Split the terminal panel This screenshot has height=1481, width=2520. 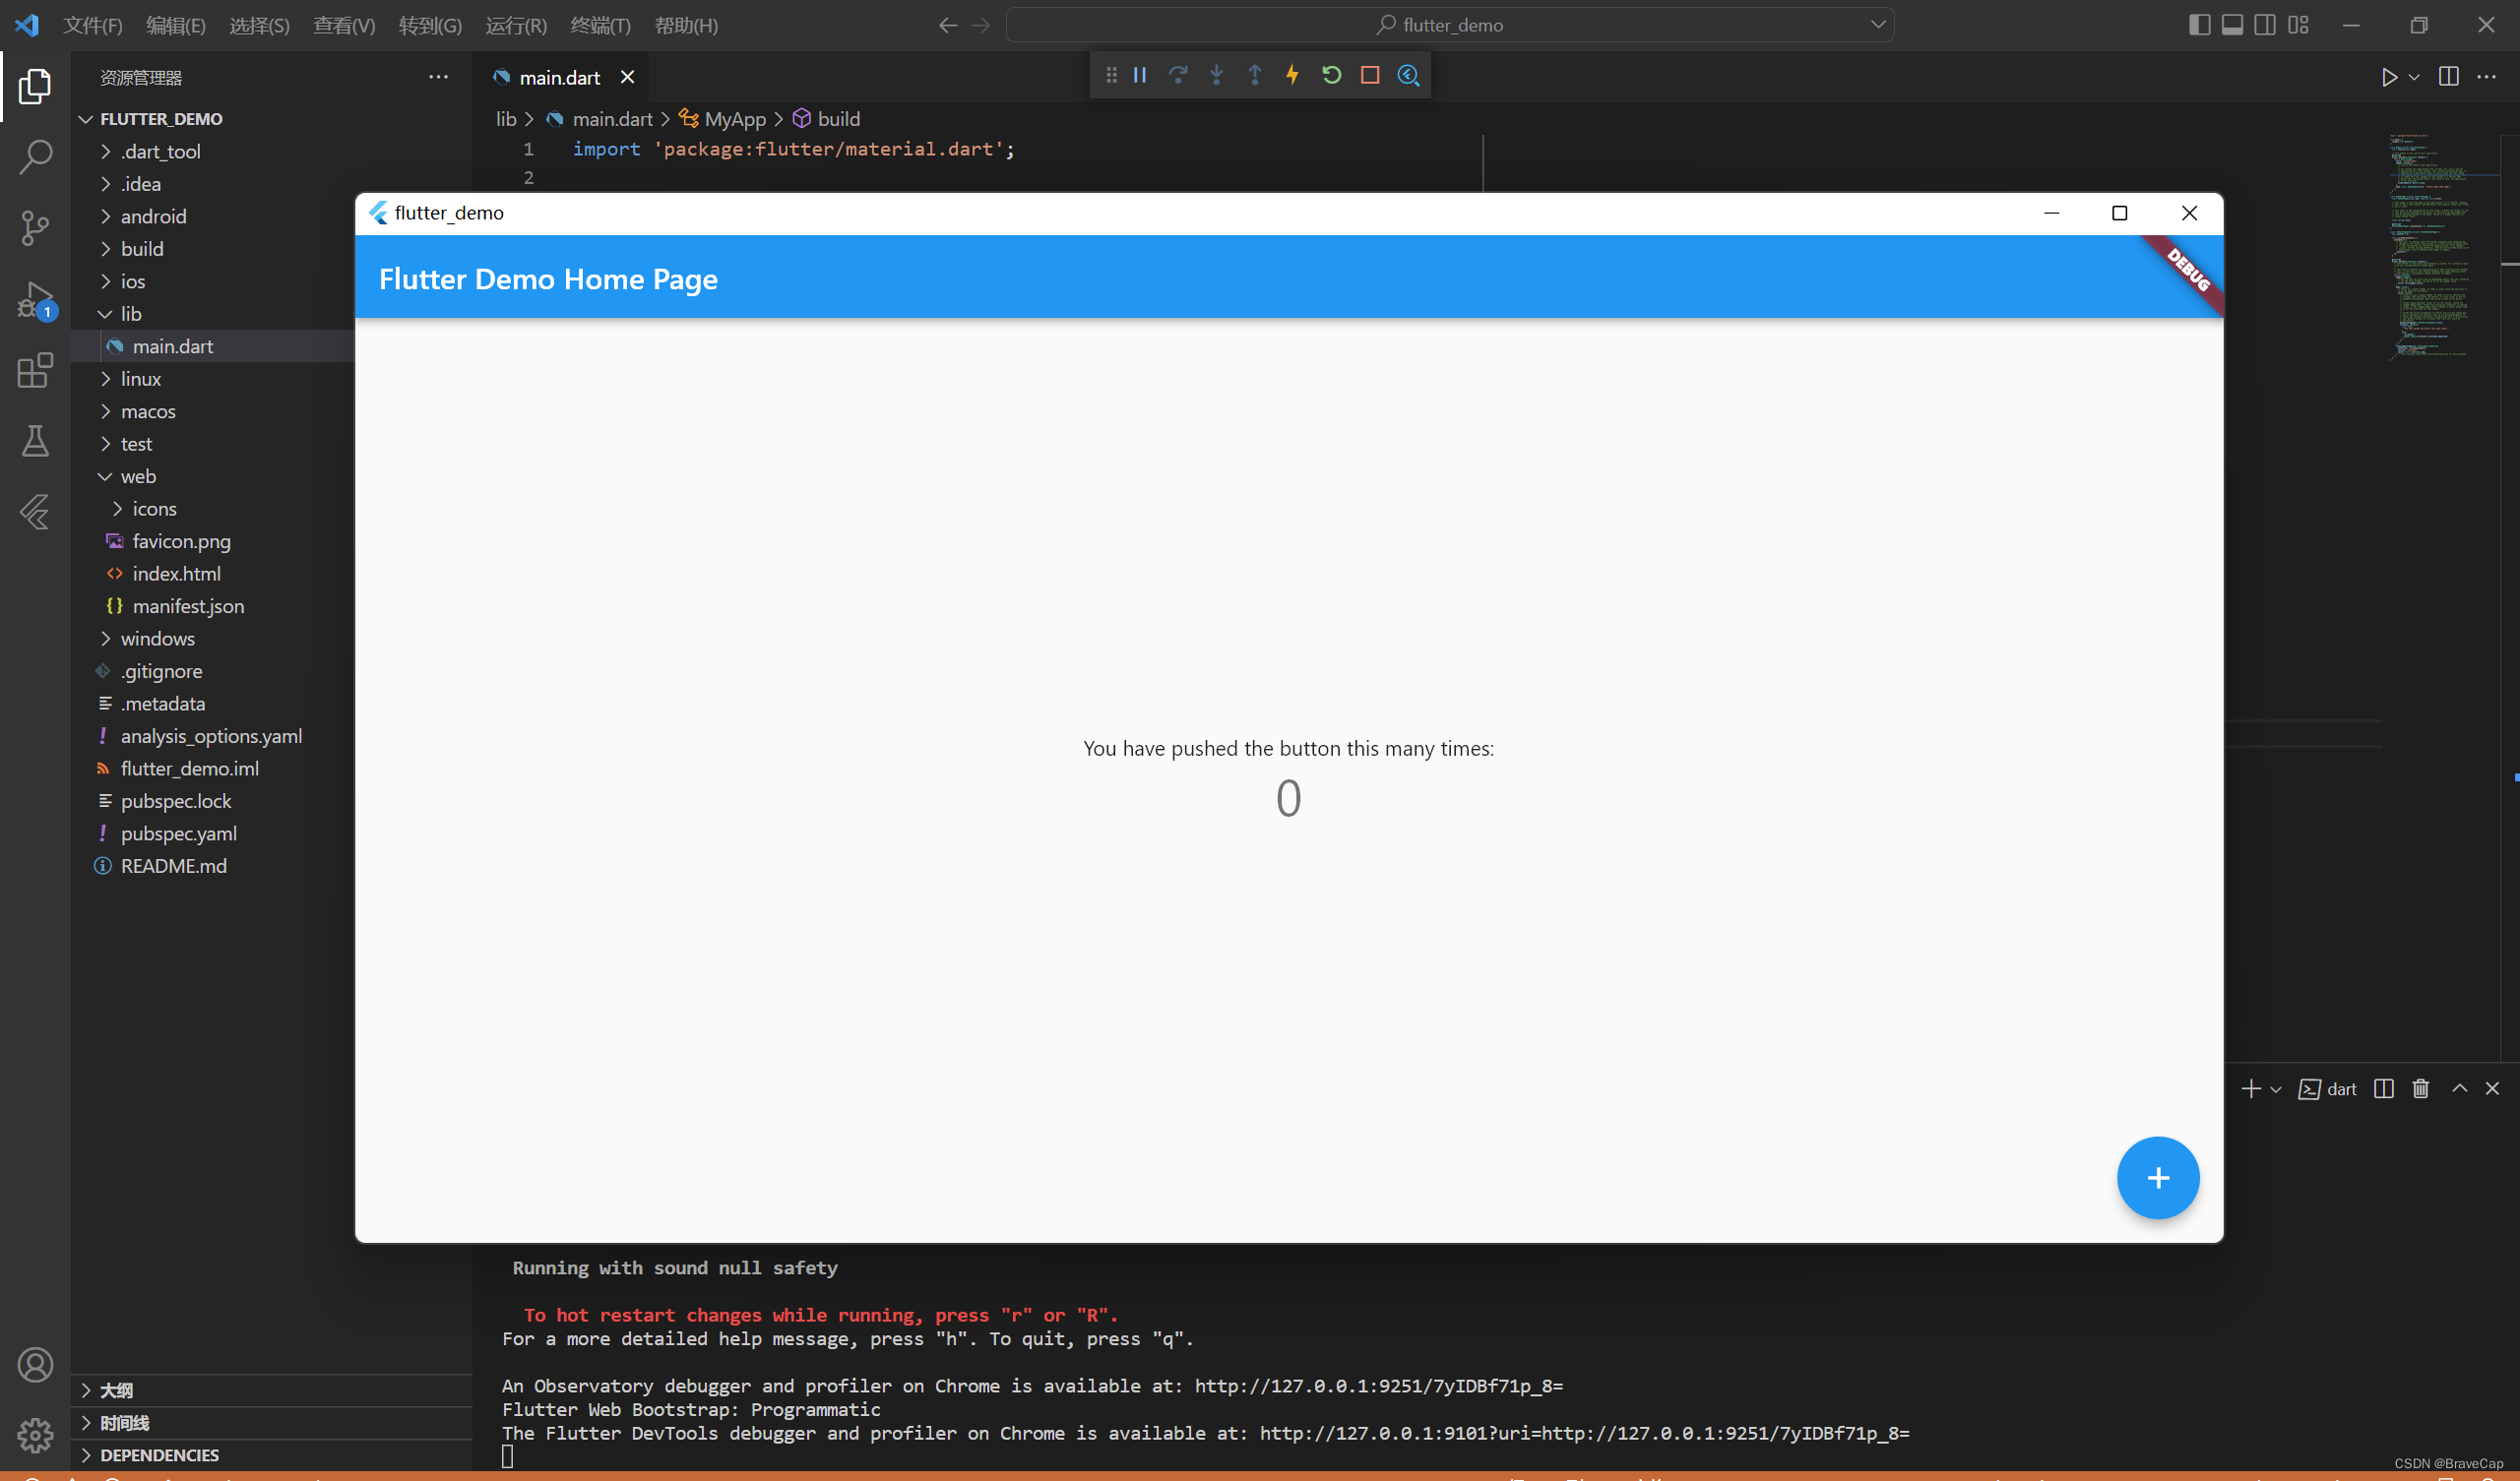(x=2384, y=1089)
